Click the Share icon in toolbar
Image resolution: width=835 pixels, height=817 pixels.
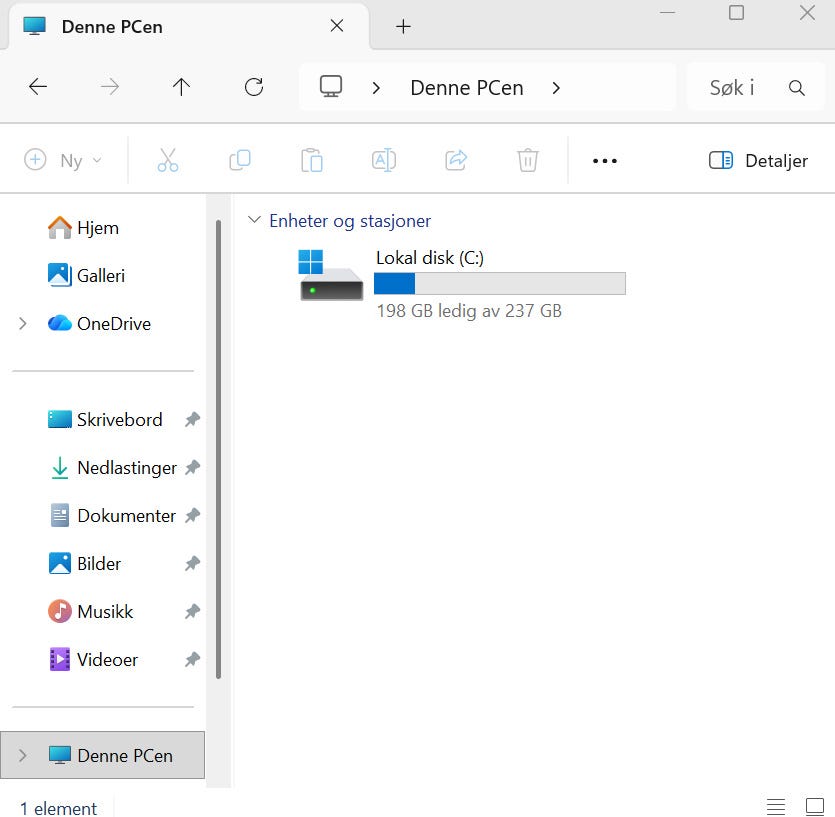pos(456,160)
